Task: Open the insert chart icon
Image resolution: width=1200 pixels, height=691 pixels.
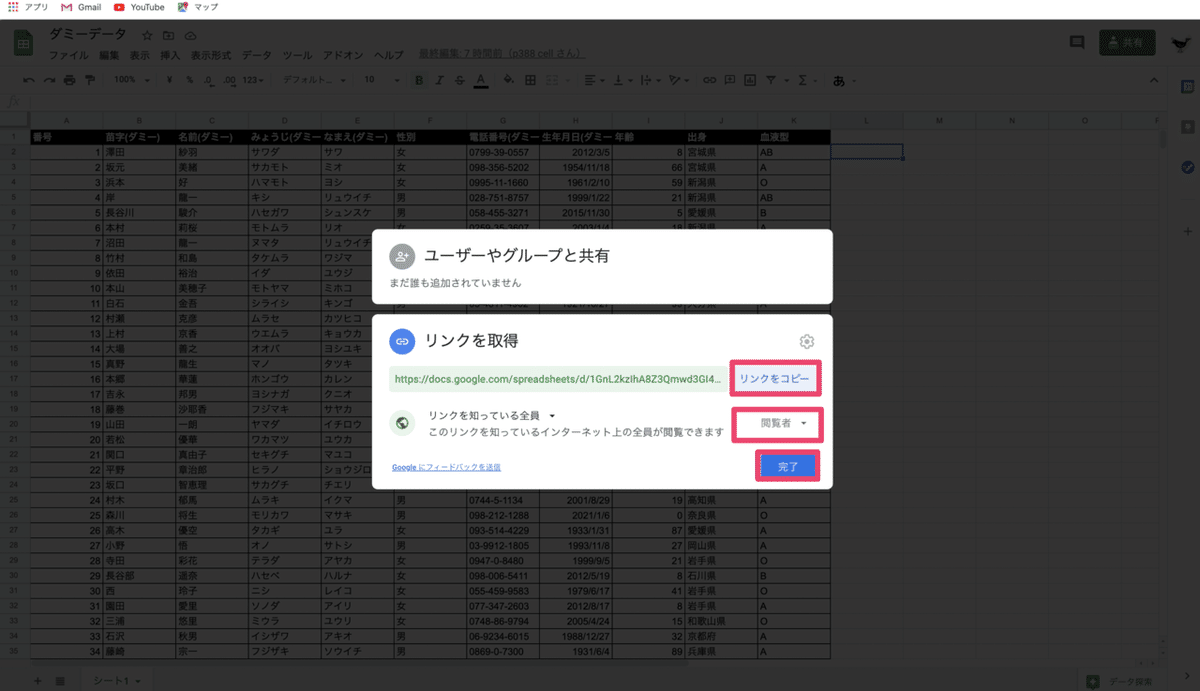Action: click(x=752, y=80)
